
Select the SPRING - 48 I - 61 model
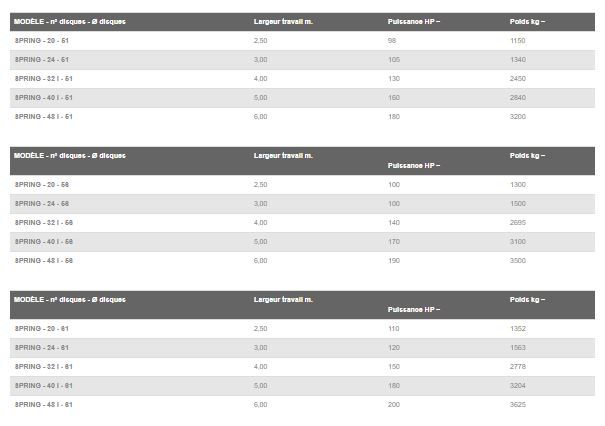(x=44, y=404)
